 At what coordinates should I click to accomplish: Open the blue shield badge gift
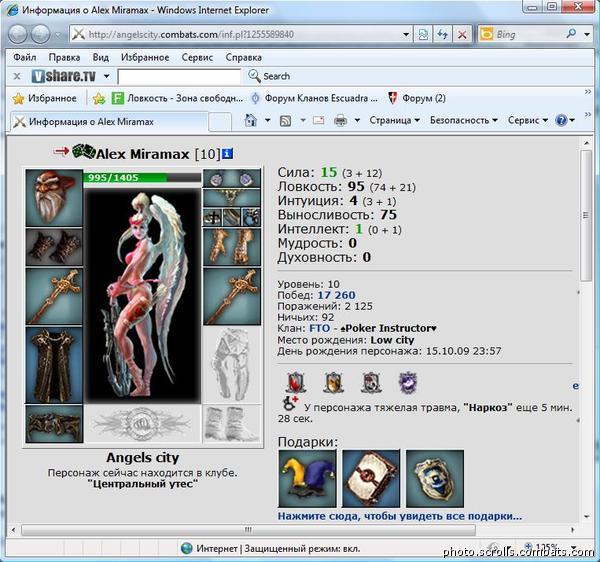[435, 479]
